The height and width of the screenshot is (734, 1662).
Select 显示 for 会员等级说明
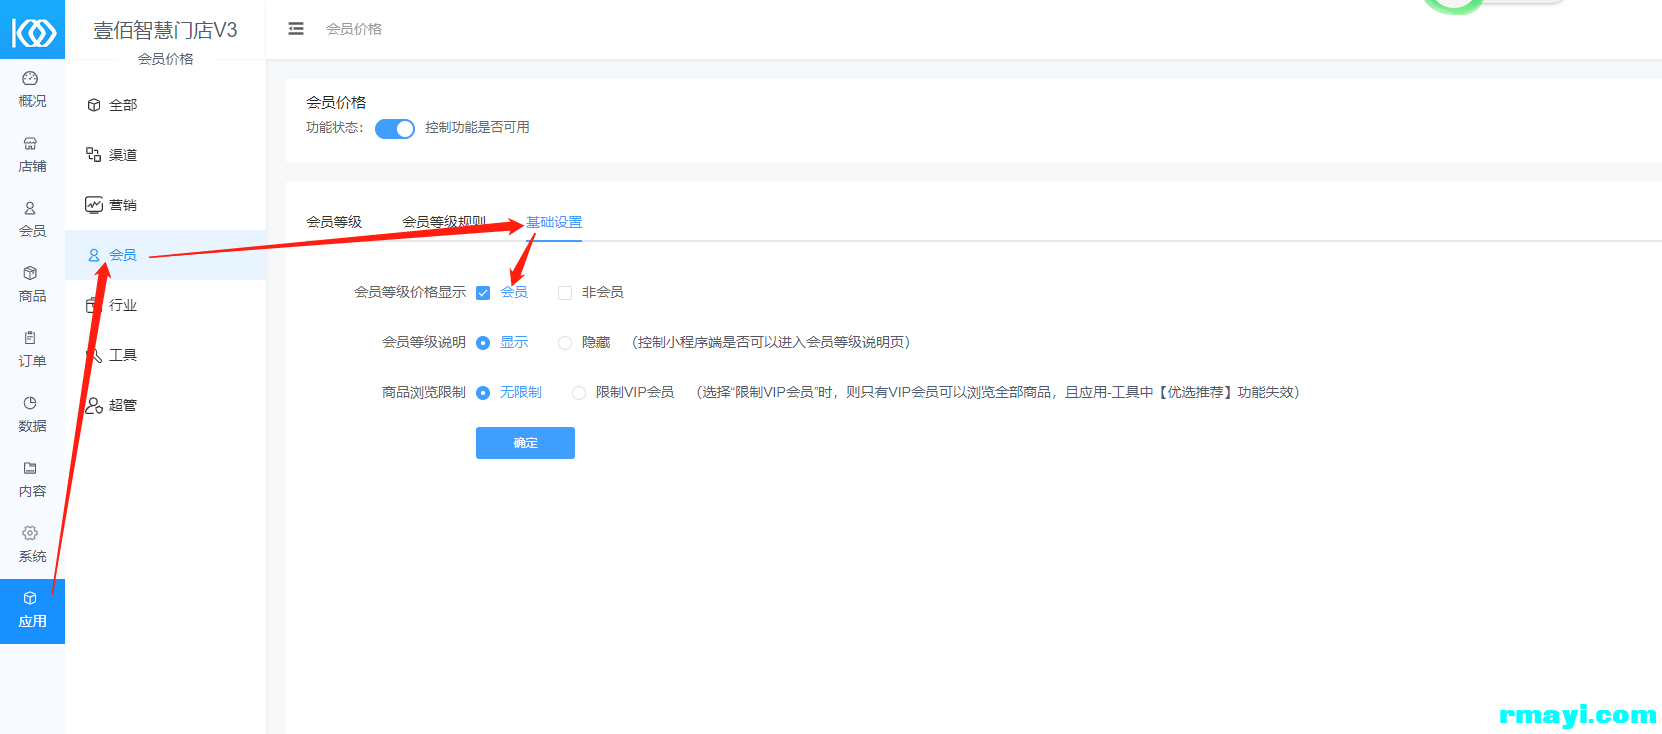click(x=483, y=343)
